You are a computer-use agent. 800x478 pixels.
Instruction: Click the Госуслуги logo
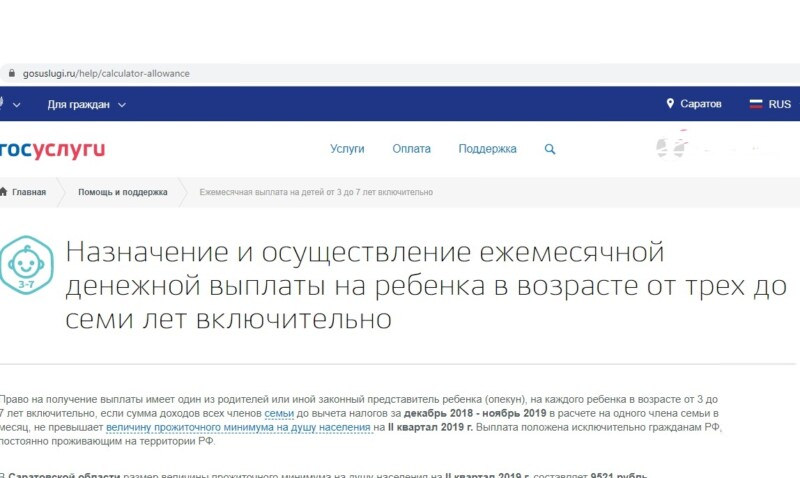[52, 149]
